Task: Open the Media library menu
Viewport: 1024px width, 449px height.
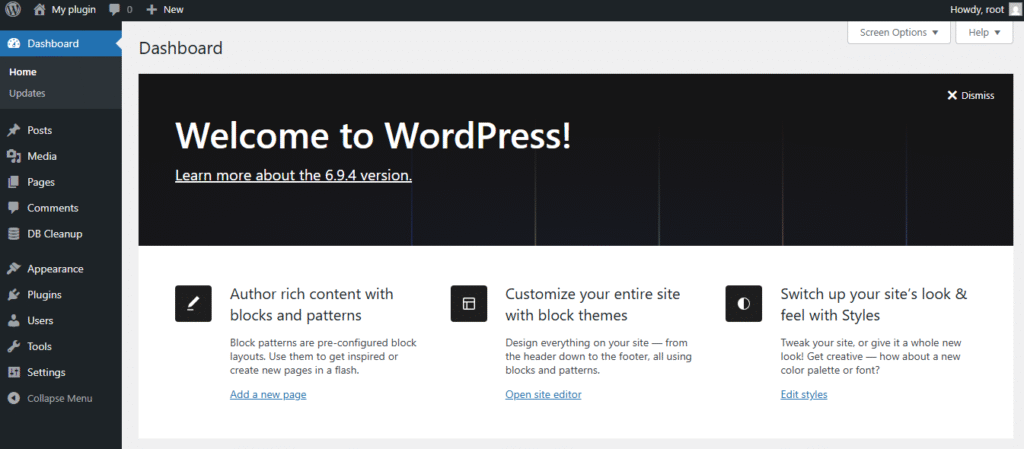Action: point(42,156)
